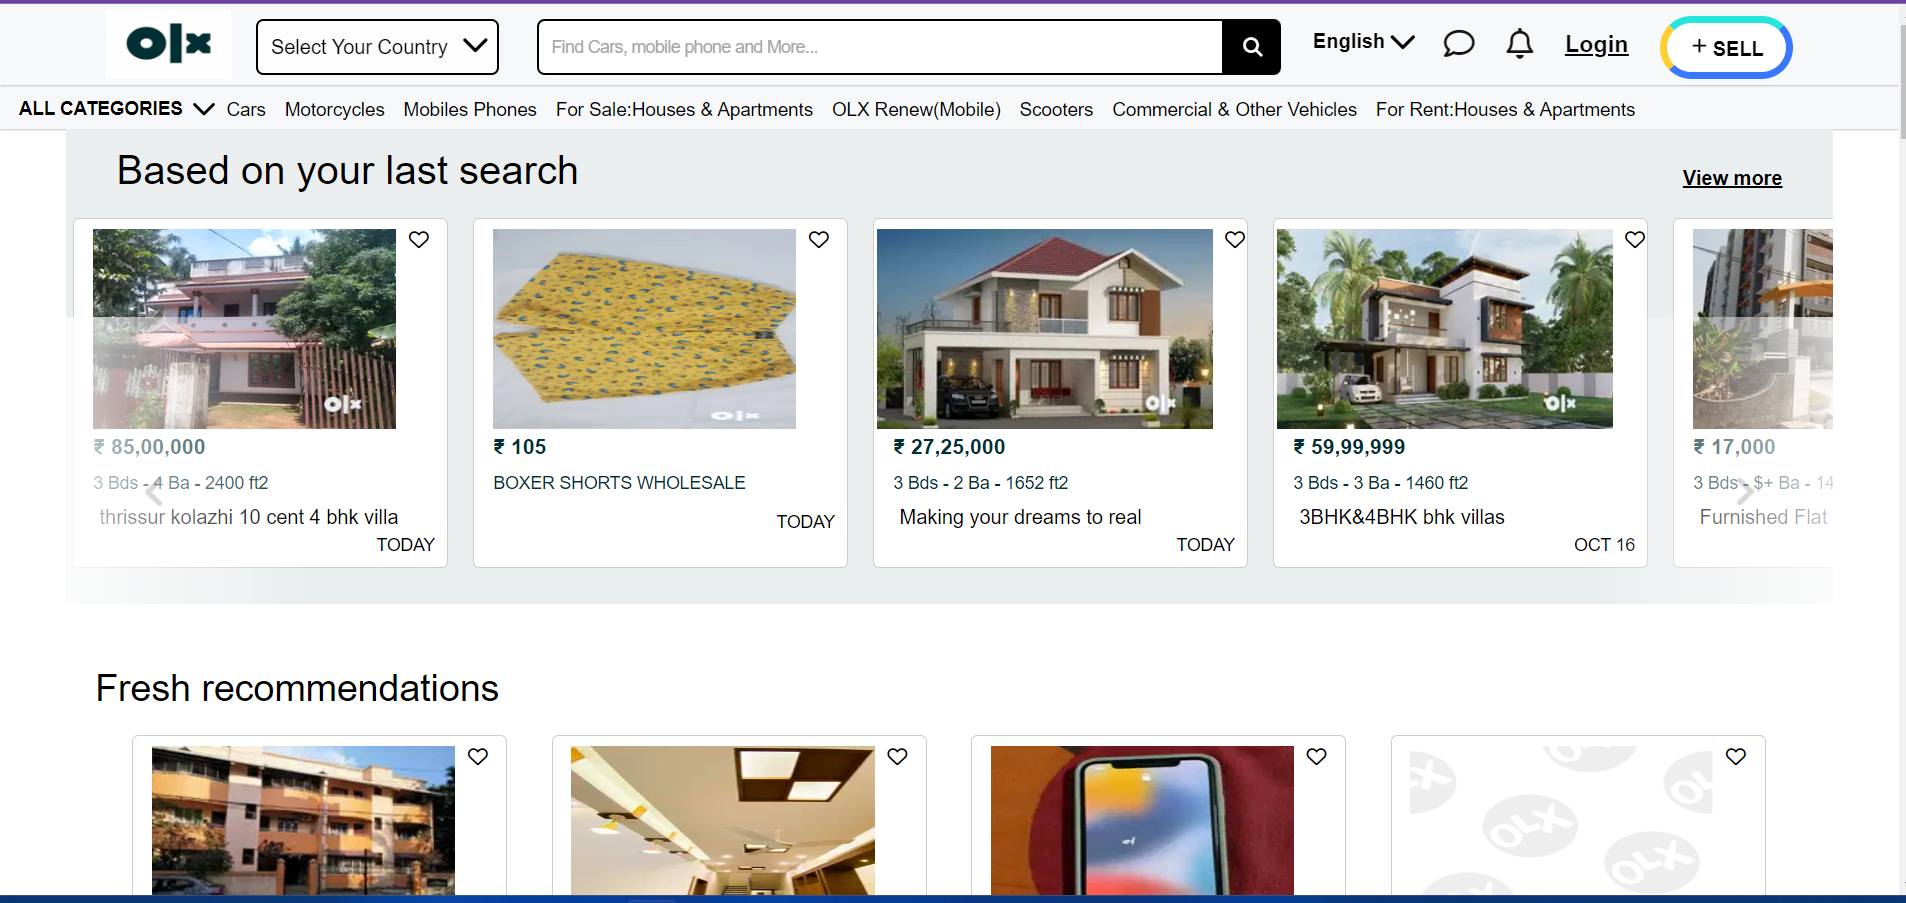Click the OLX logo

pos(168,44)
